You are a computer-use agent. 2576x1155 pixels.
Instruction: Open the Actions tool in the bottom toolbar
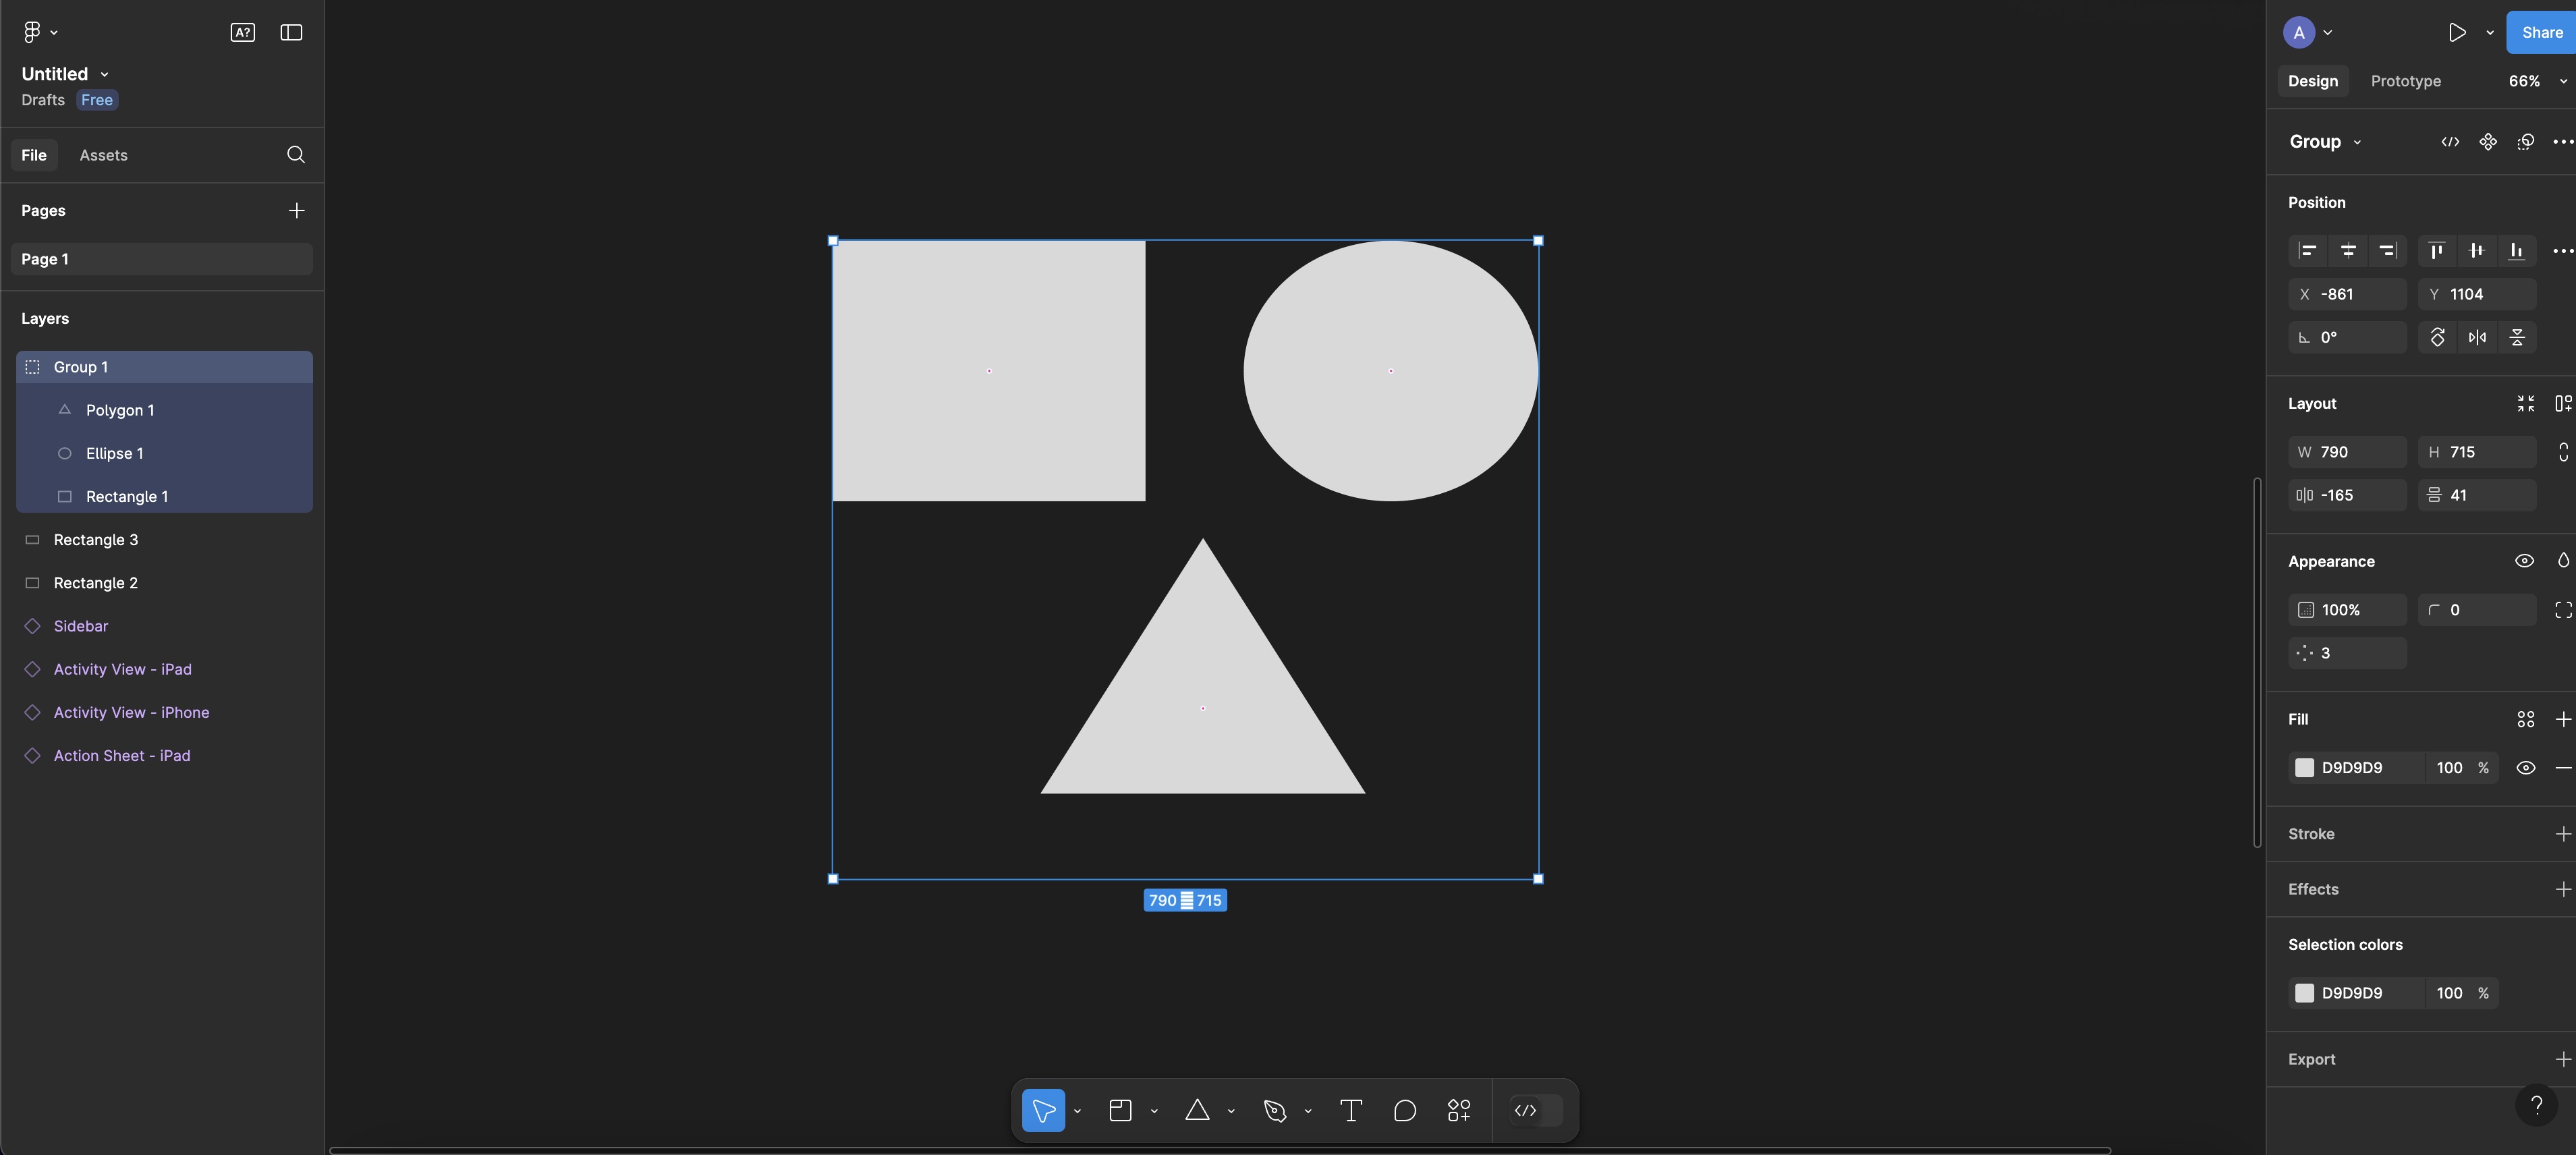(1459, 1110)
